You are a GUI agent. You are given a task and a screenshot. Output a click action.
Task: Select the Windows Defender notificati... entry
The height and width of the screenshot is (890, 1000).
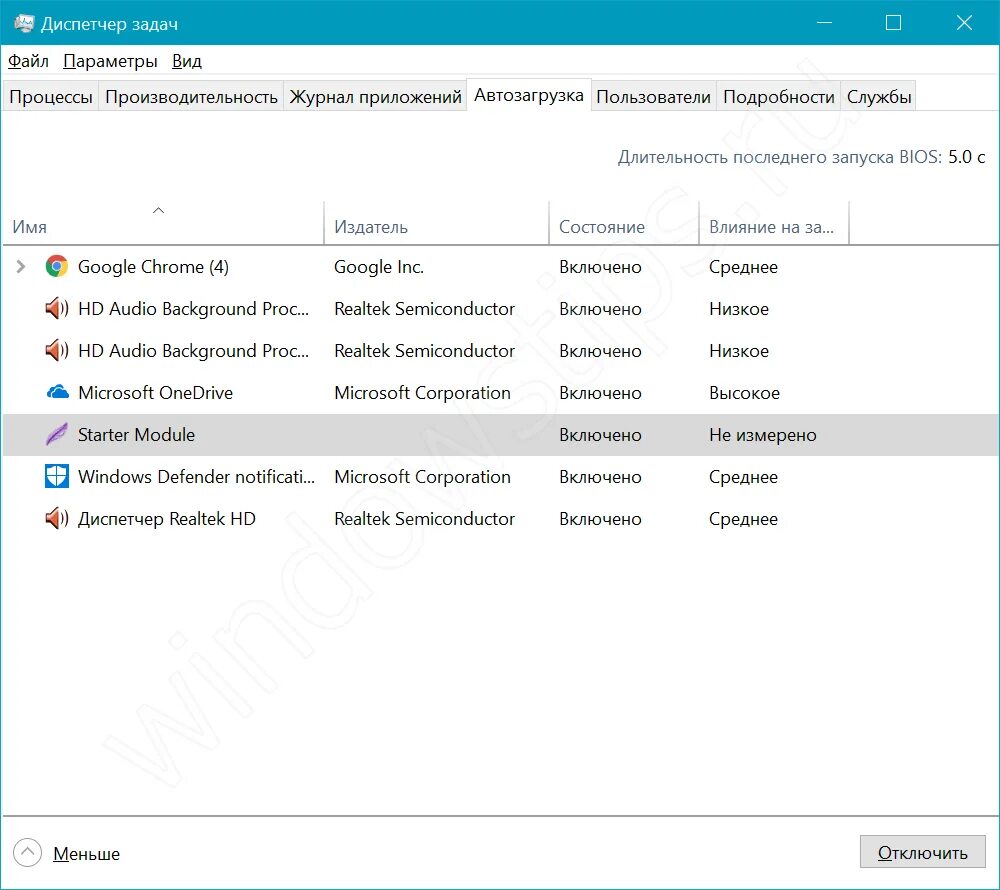196,477
